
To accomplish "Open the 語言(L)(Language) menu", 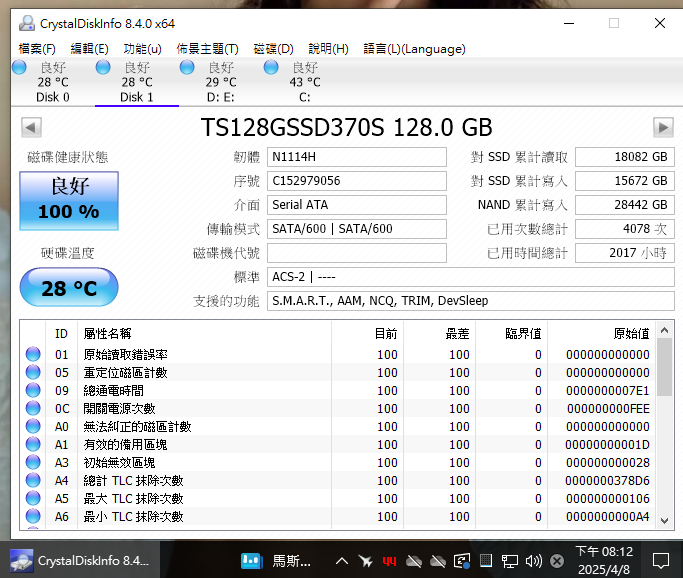I will pos(414,49).
